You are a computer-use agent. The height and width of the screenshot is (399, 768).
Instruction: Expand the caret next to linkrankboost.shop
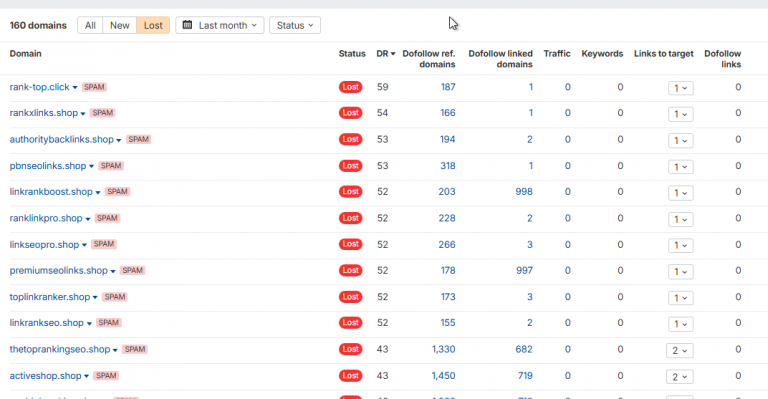click(98, 192)
